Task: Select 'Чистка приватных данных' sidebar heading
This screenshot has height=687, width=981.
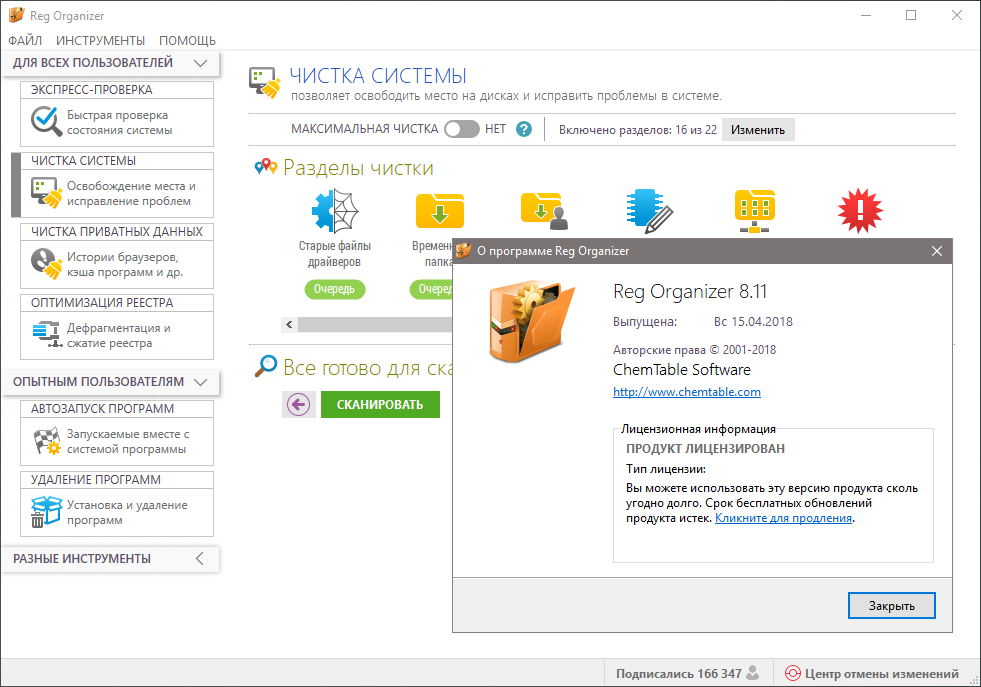Action: click(116, 232)
